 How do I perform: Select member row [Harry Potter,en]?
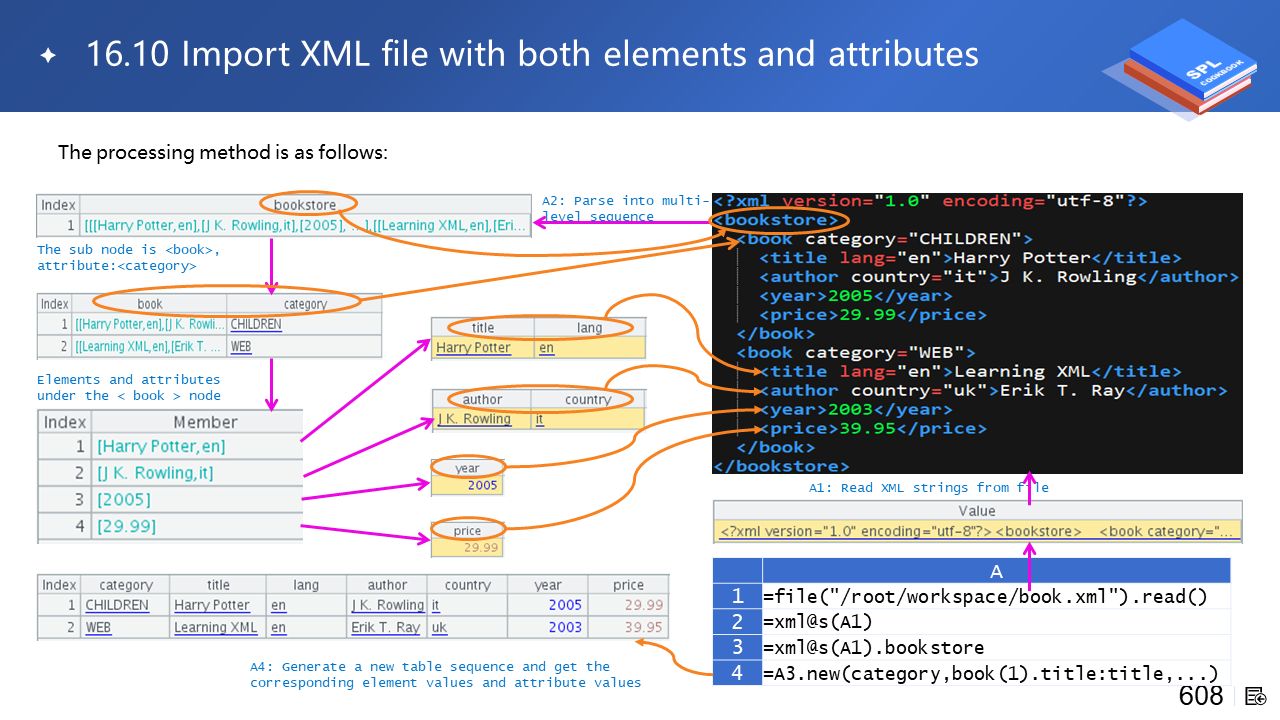[161, 447]
